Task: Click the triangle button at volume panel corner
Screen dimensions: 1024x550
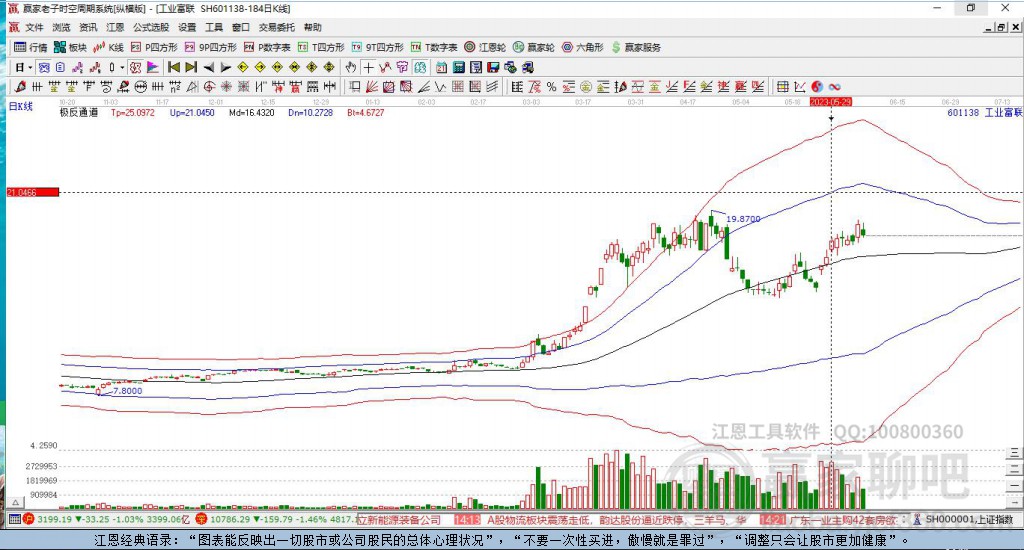Action: point(16,502)
